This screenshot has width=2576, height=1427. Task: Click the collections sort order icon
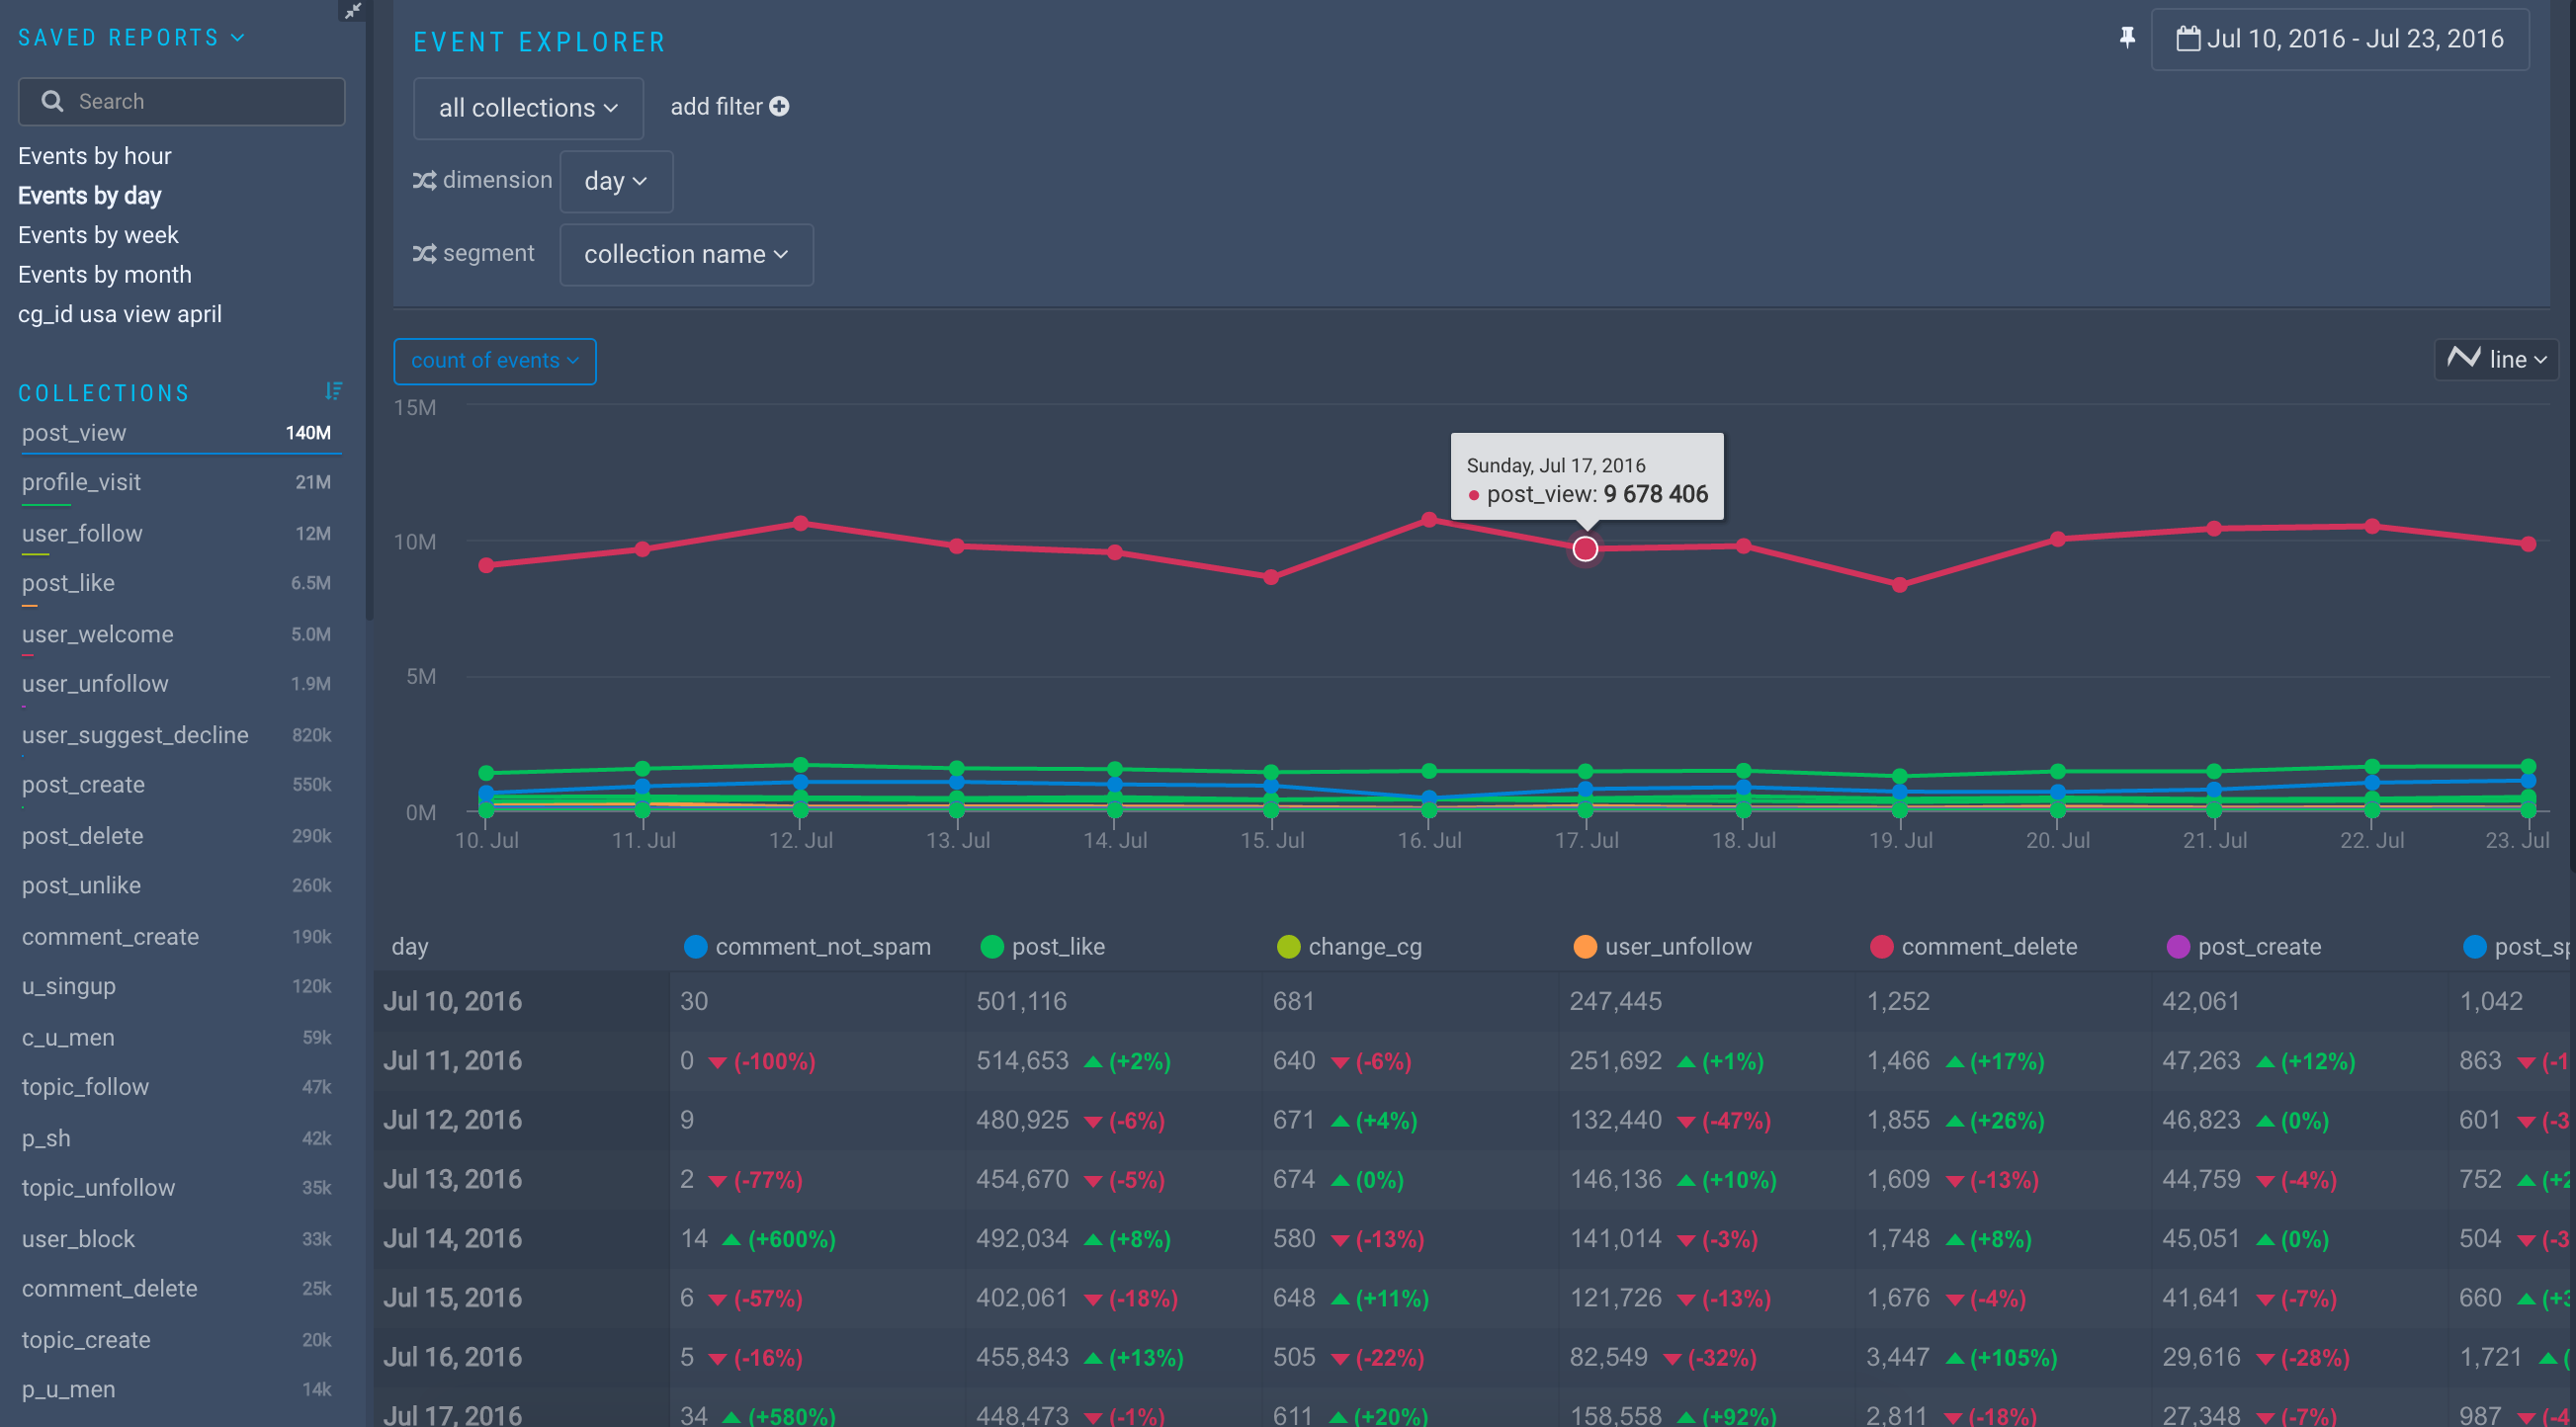333,391
